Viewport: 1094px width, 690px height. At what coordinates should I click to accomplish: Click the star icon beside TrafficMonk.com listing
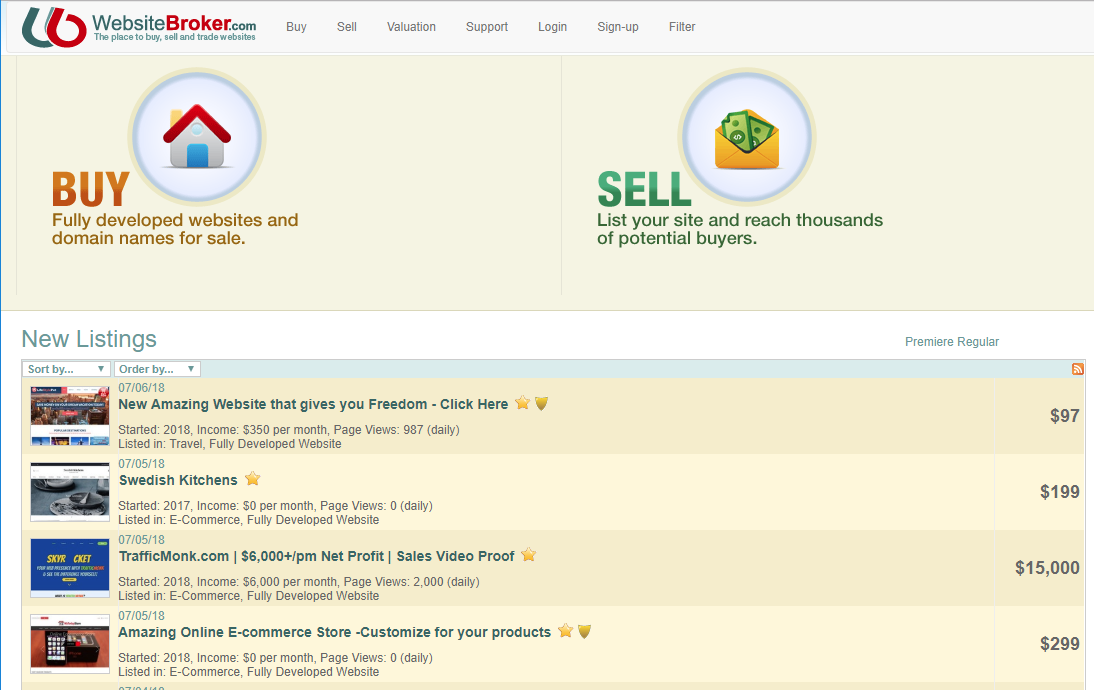[529, 555]
